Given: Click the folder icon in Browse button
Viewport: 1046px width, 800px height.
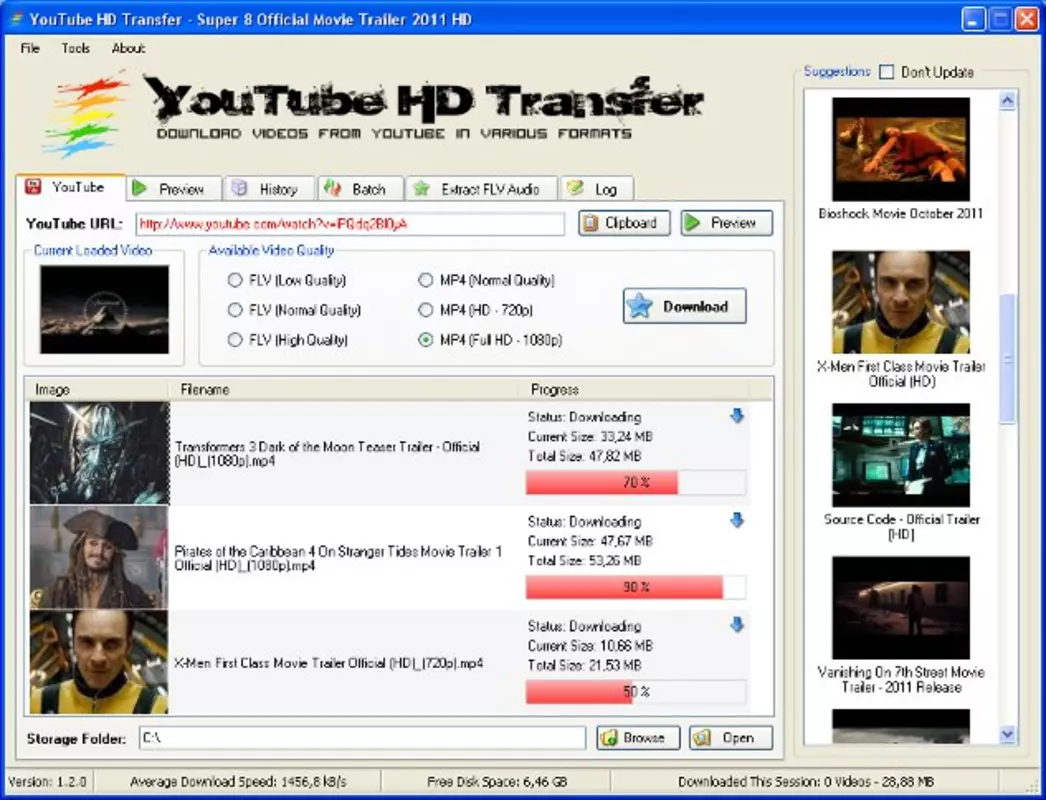Looking at the screenshot, I should click(x=608, y=738).
